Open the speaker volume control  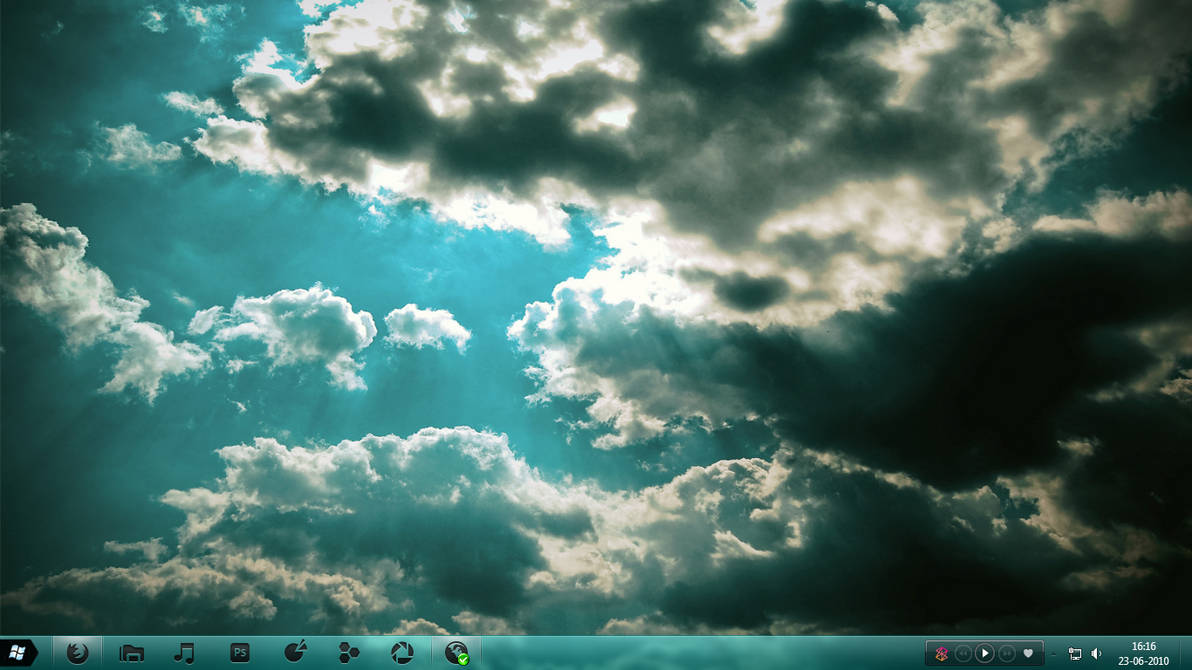click(1096, 653)
